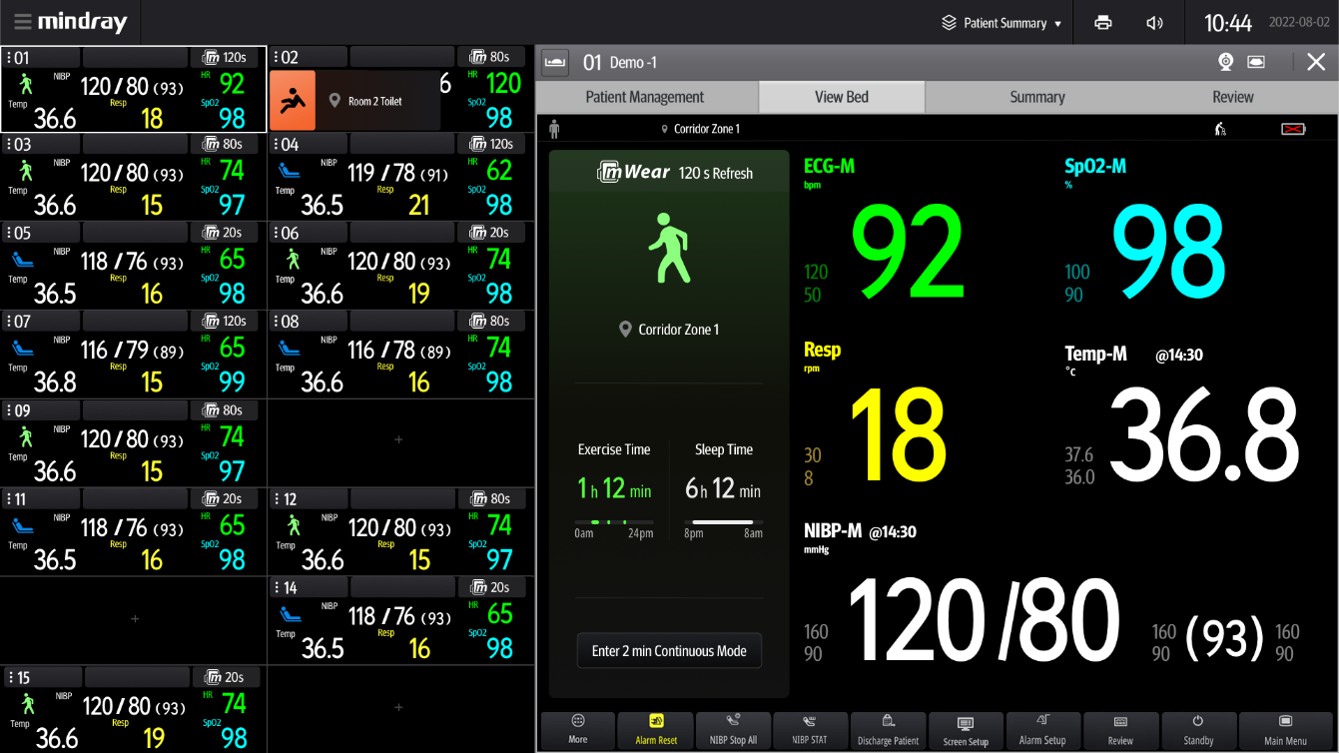Open Alarm Setup in bottom toolbar
This screenshot has height=753, width=1339.
(x=1042, y=730)
